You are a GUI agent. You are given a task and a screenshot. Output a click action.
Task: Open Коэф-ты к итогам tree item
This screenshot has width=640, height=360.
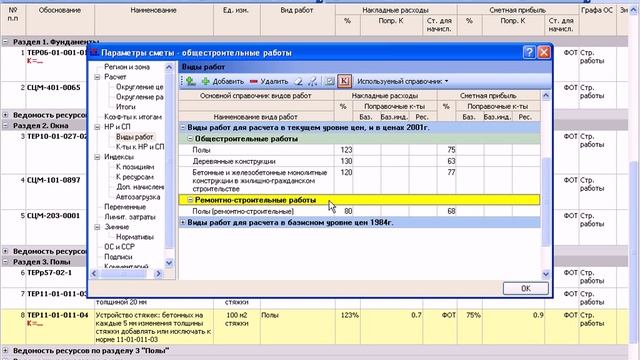coord(133,117)
